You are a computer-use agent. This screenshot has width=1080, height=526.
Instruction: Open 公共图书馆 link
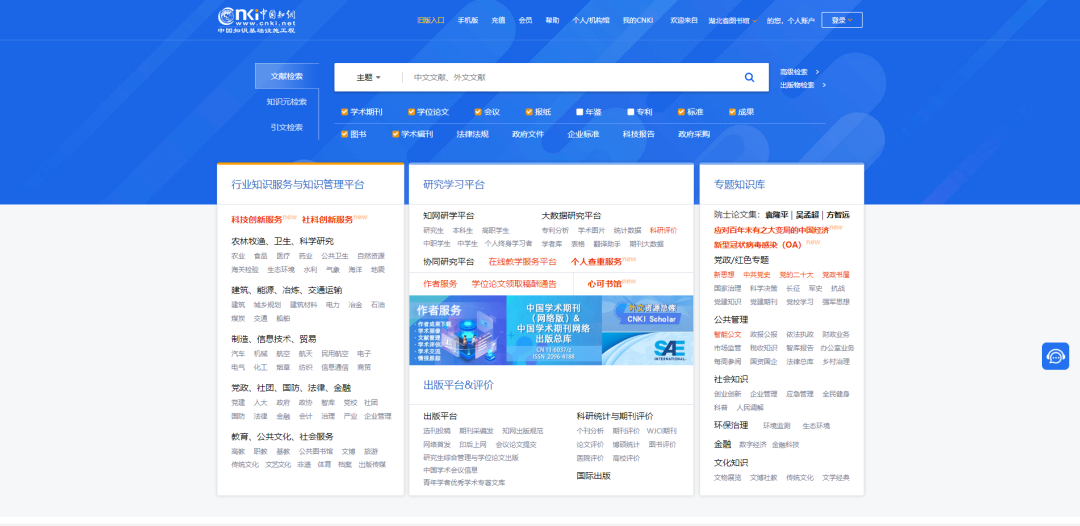point(315,451)
